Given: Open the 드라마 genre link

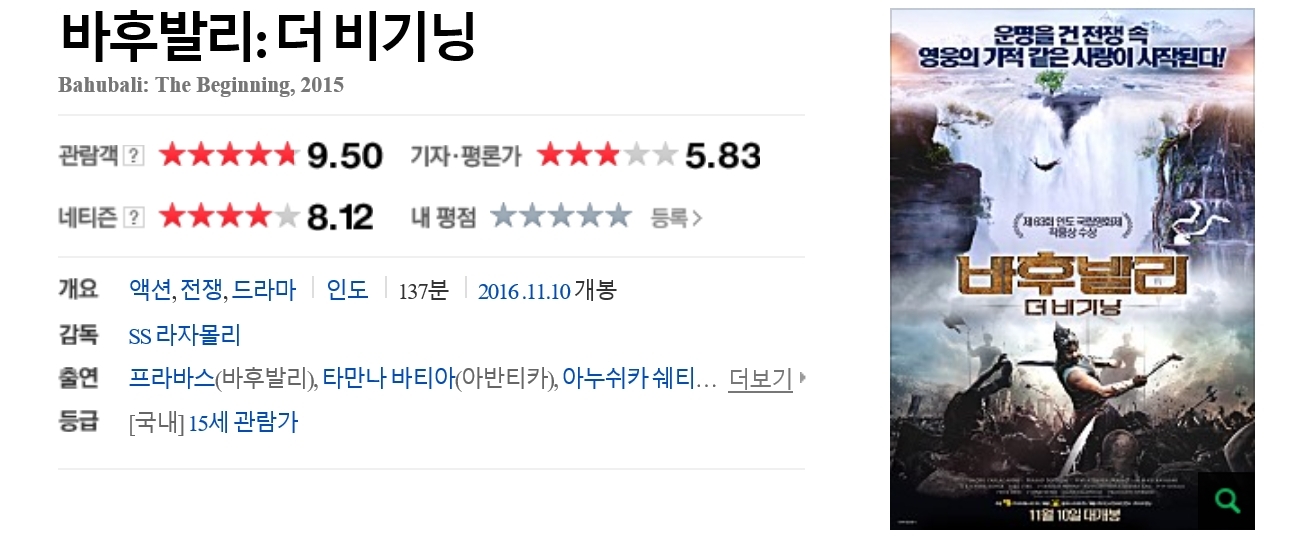Looking at the screenshot, I should pyautogui.click(x=264, y=290).
